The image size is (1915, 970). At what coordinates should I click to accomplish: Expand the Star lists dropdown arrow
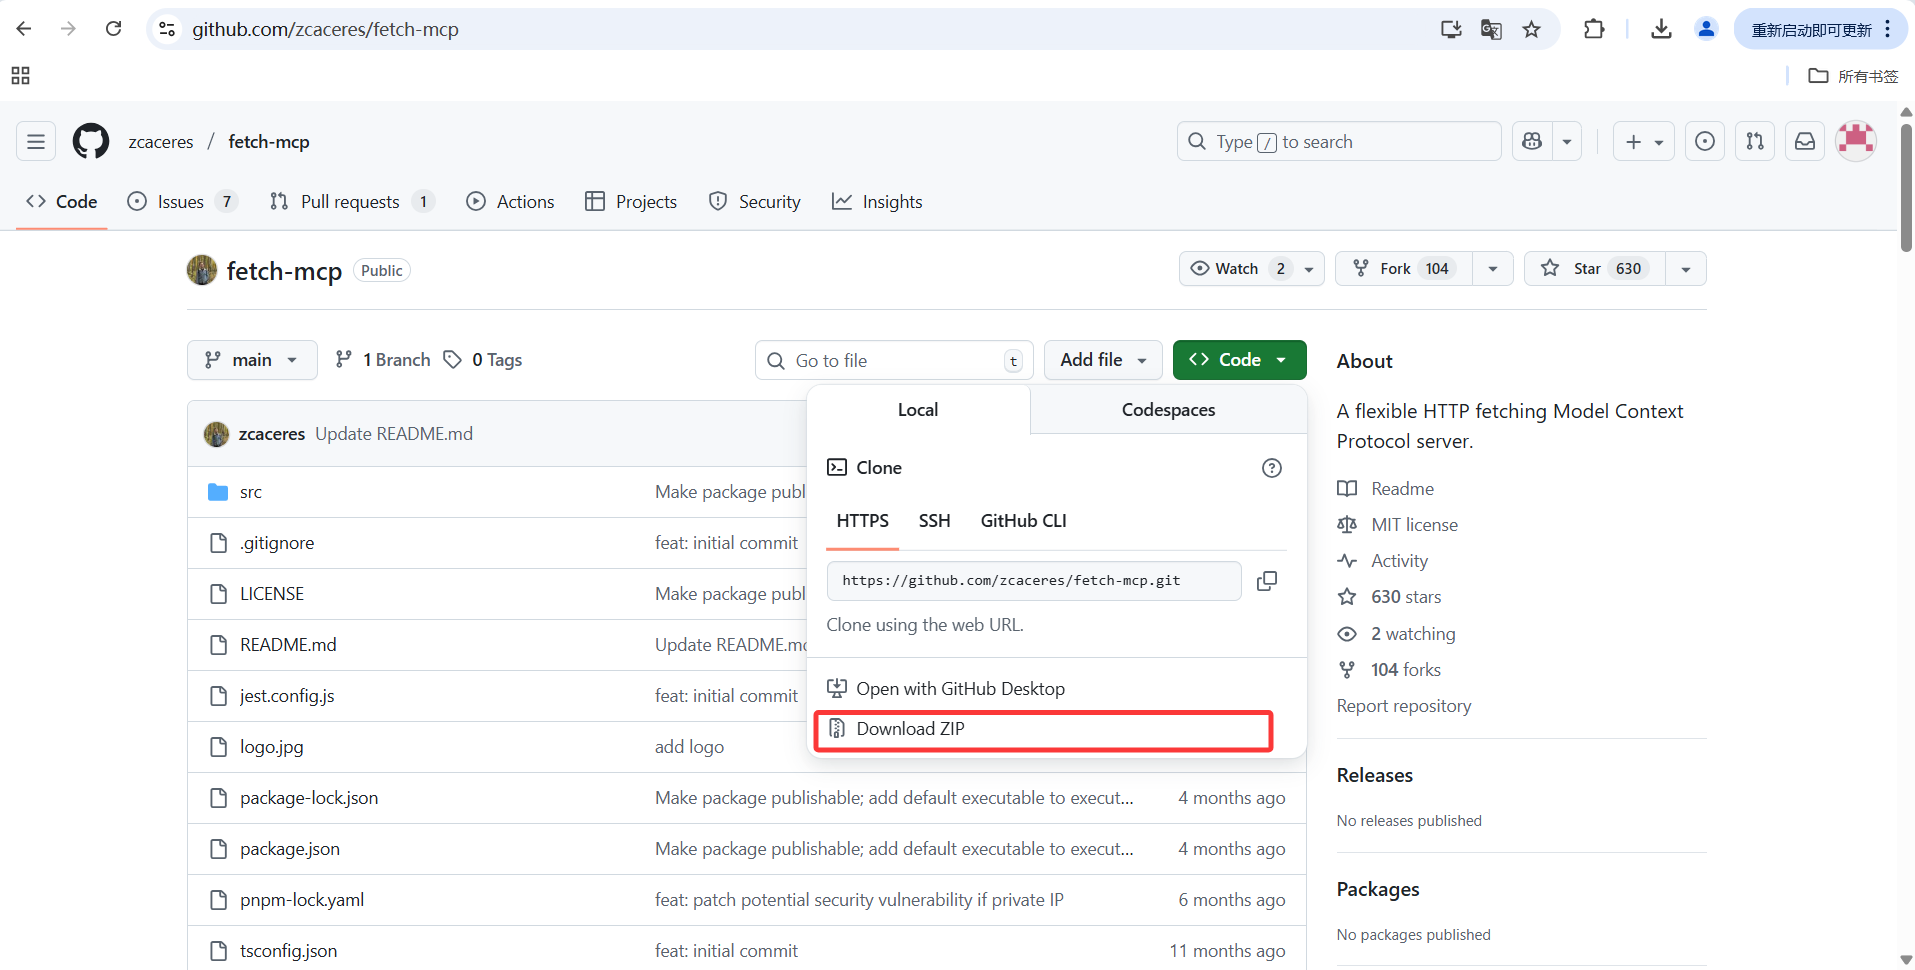coord(1686,269)
